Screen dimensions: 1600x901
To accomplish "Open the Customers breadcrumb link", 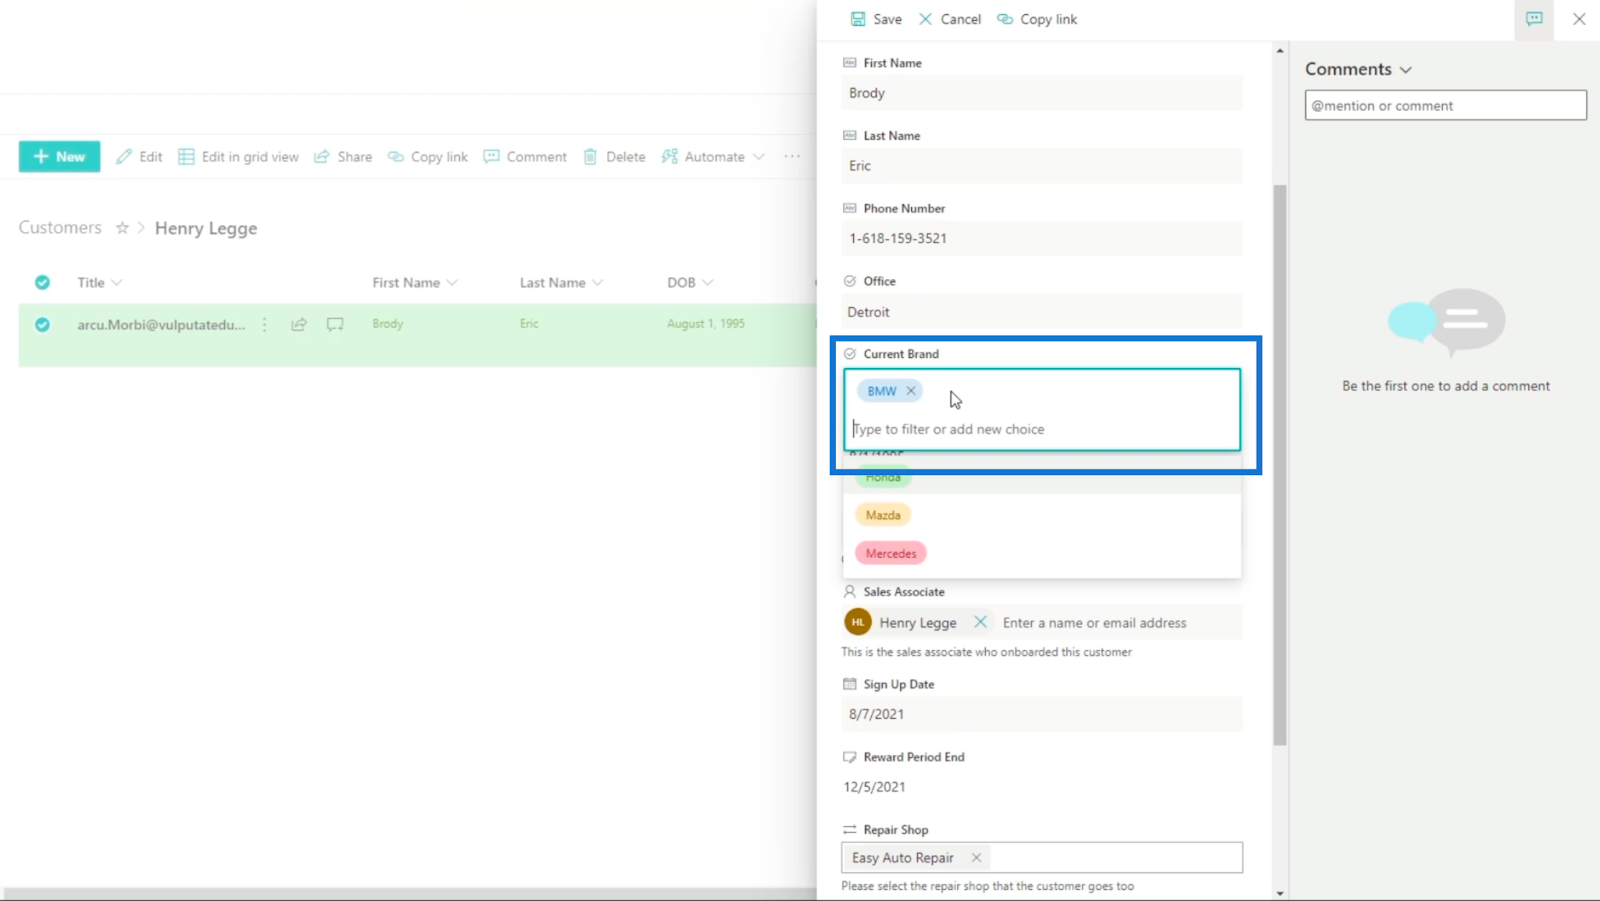I will [x=60, y=228].
